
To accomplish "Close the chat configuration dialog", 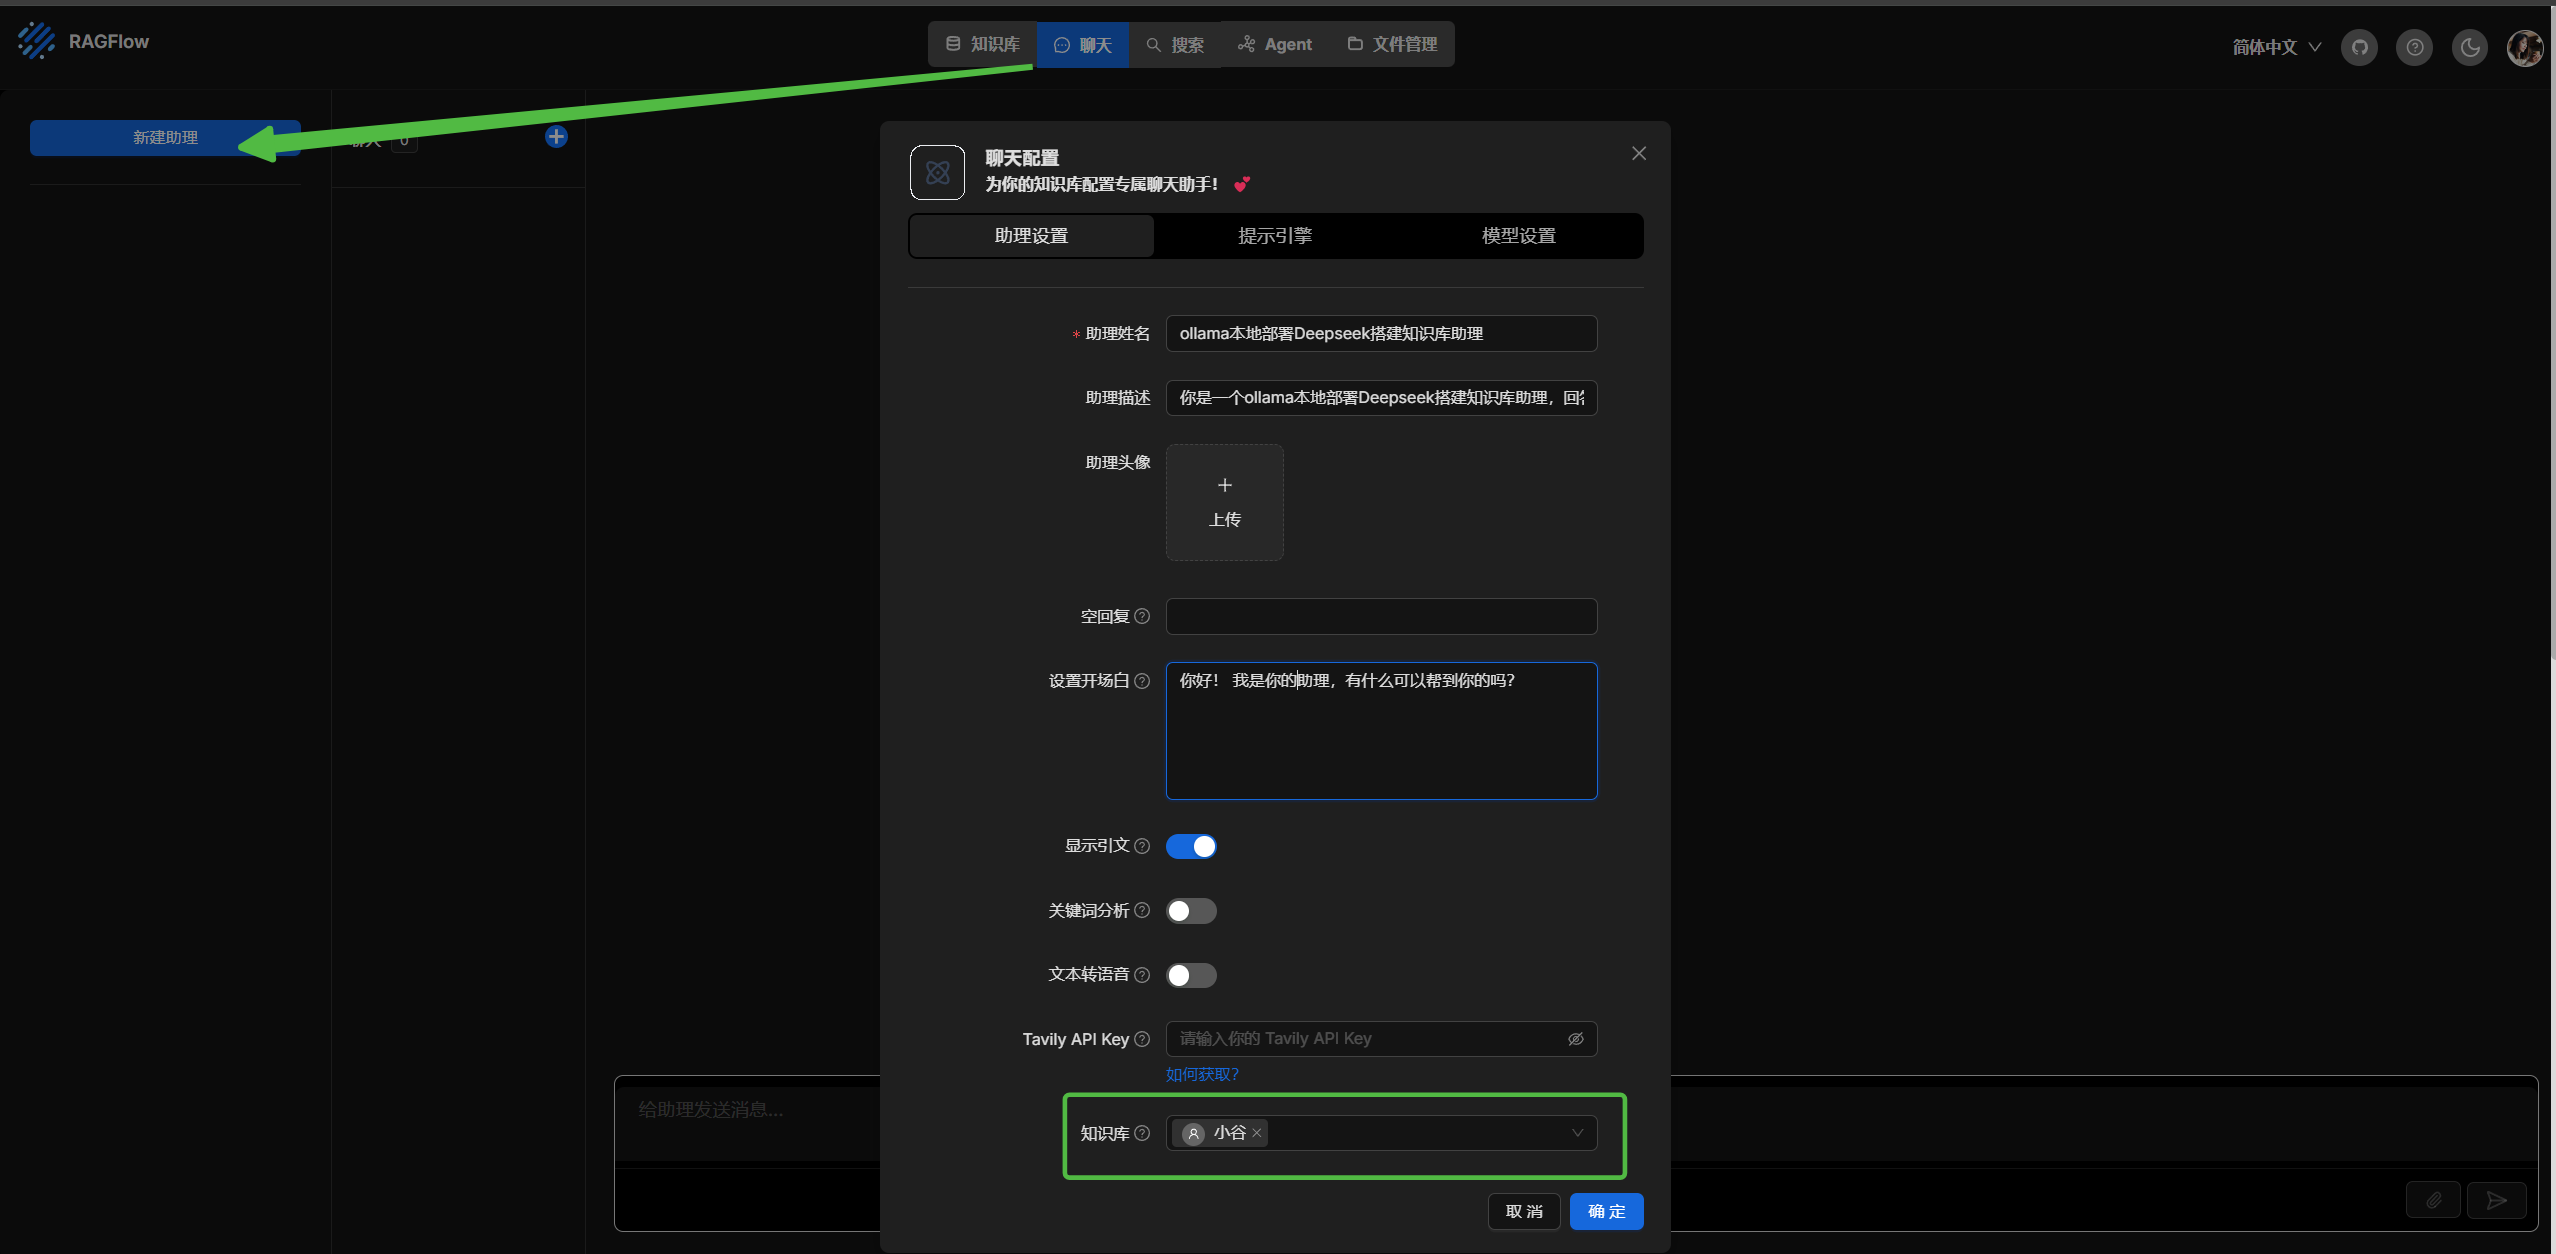I will [1639, 153].
